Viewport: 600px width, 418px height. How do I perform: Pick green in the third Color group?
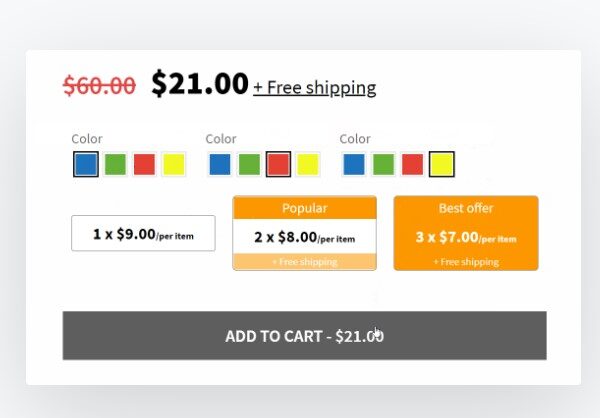[x=383, y=164]
